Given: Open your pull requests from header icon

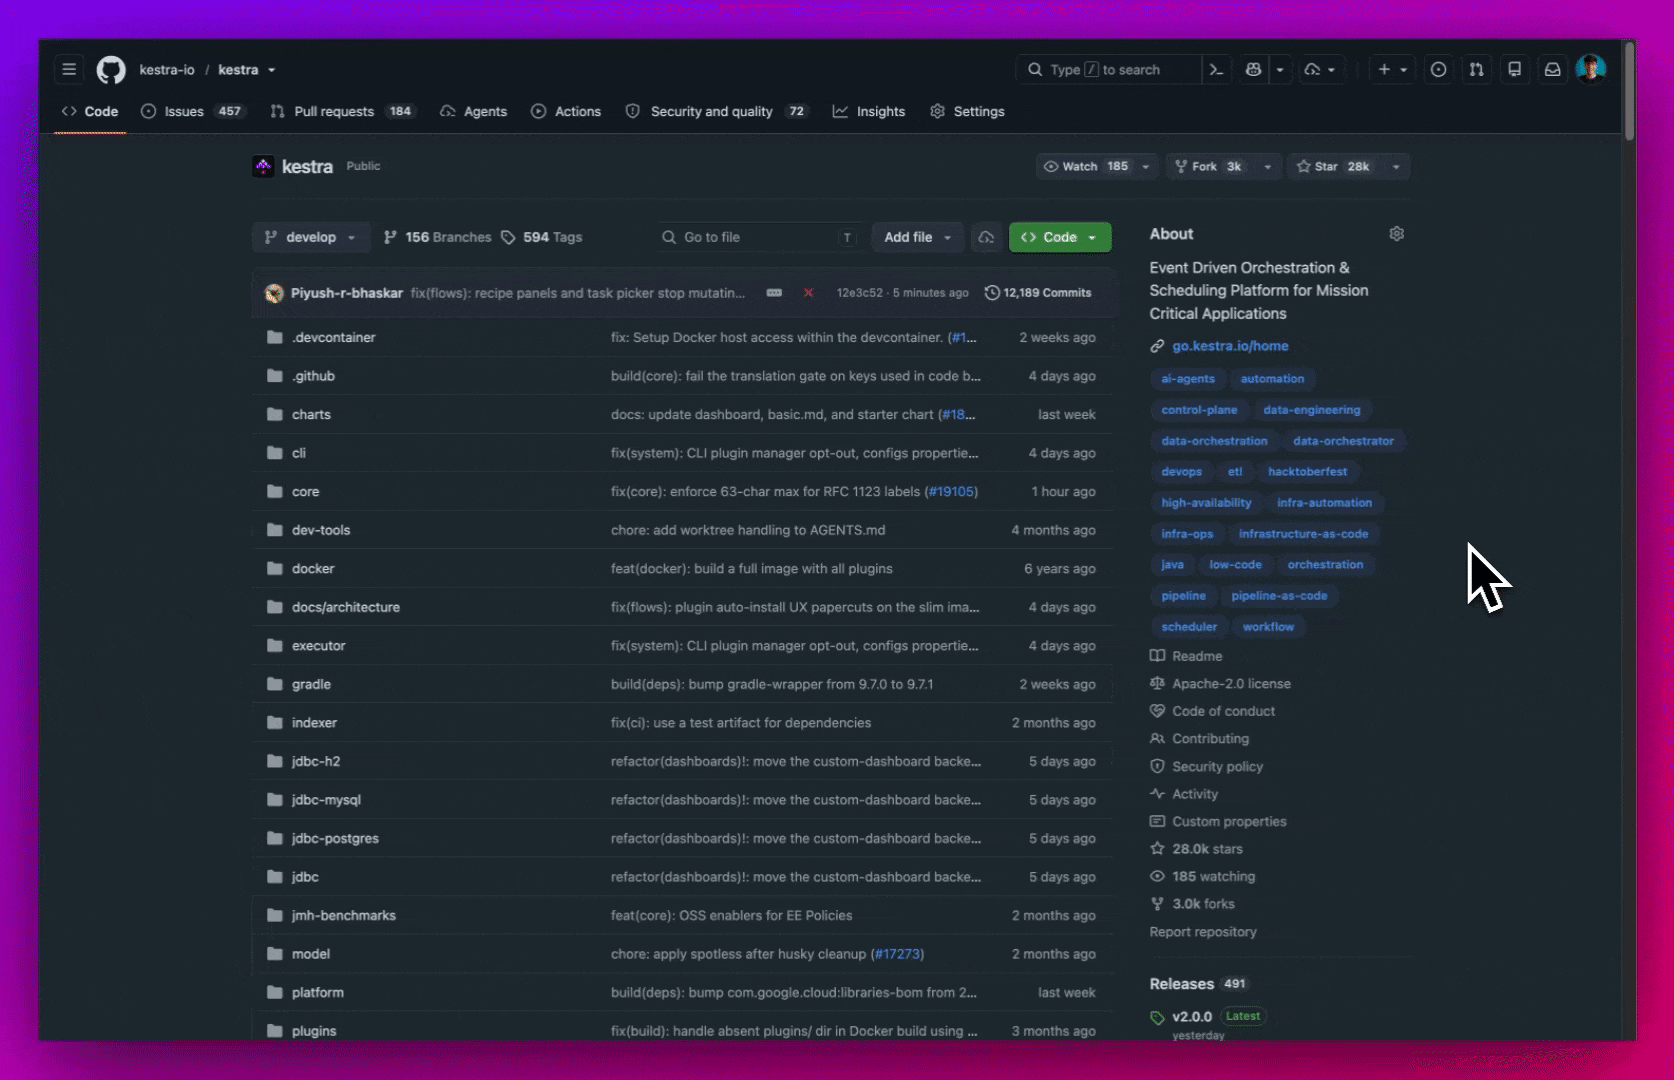Looking at the screenshot, I should point(1476,69).
